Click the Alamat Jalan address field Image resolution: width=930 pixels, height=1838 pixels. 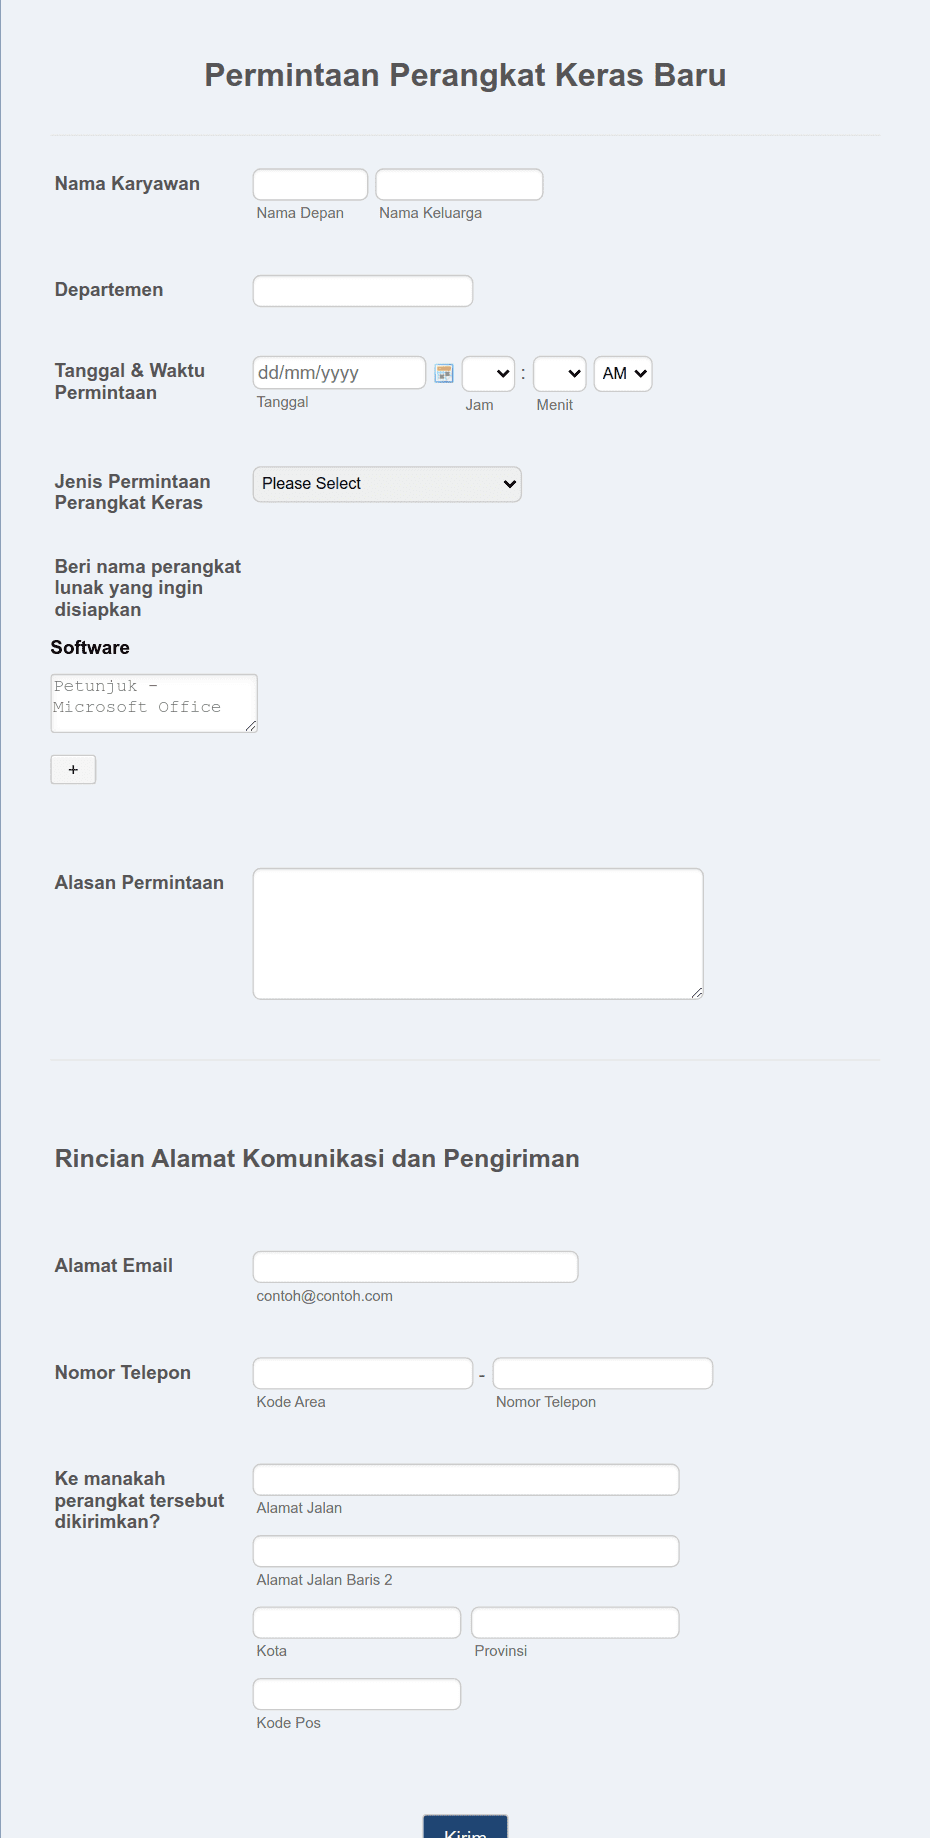tap(465, 1479)
